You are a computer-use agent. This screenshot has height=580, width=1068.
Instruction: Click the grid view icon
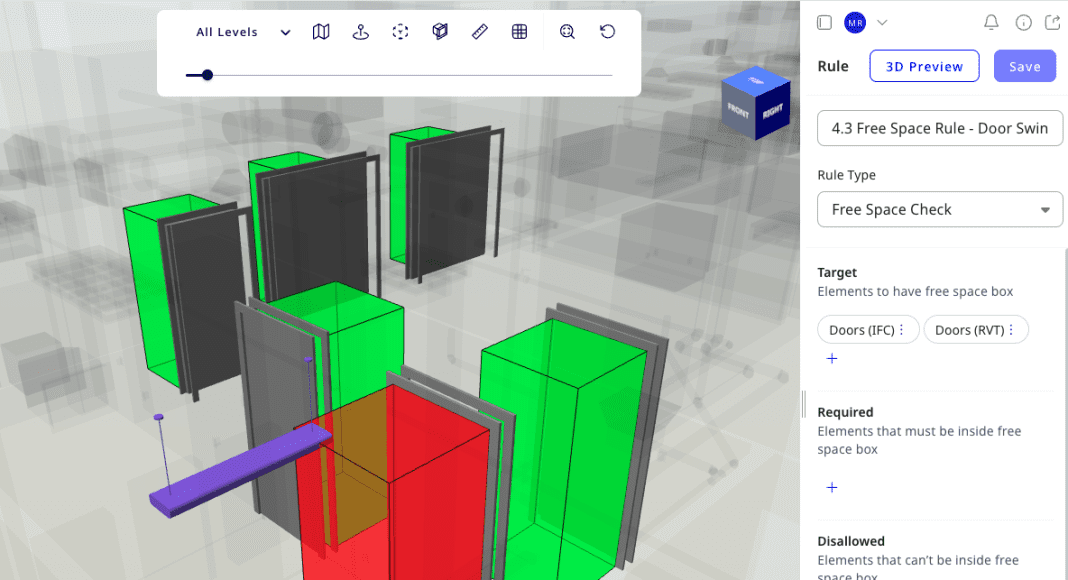[519, 32]
